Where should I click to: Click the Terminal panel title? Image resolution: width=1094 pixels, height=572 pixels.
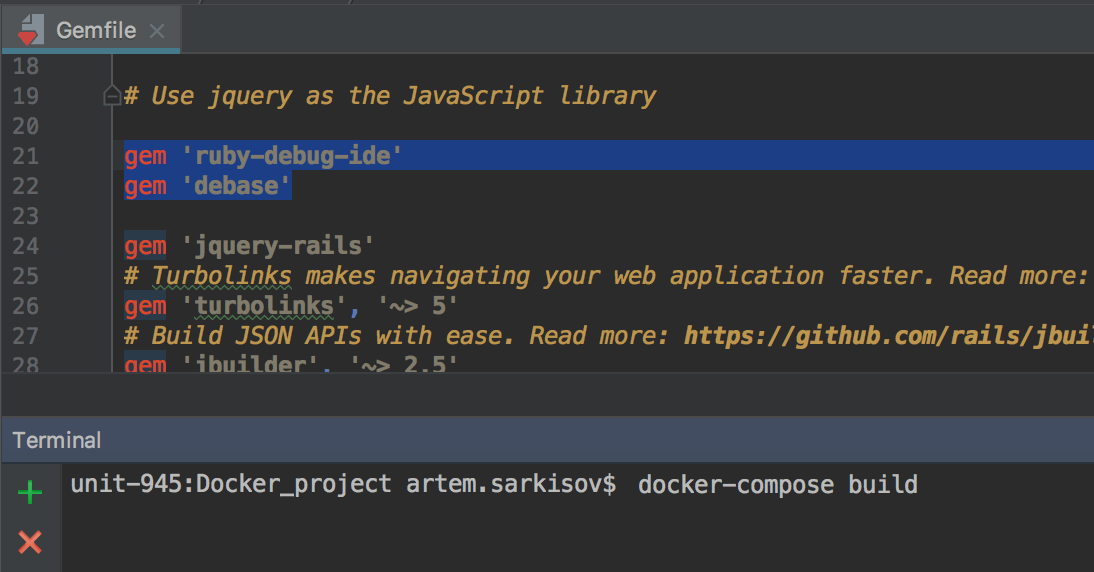coord(57,440)
